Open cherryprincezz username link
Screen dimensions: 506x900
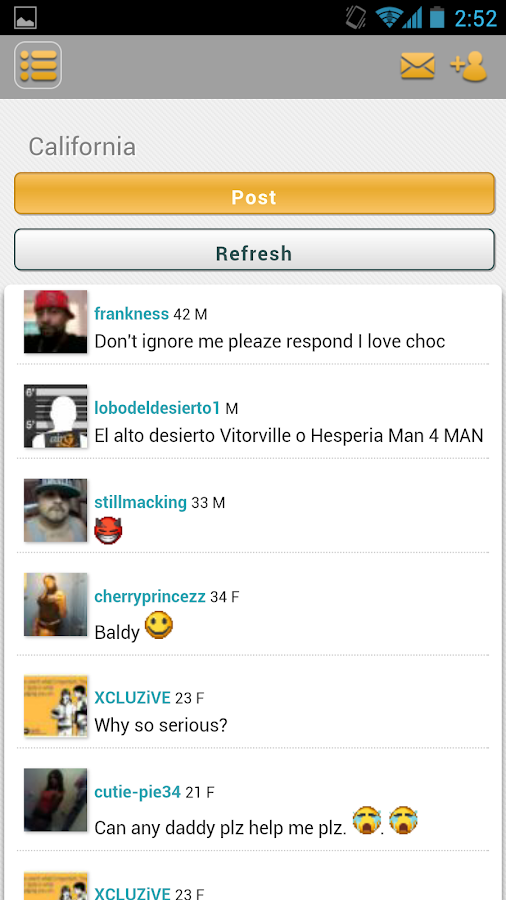pyautogui.click(x=150, y=596)
